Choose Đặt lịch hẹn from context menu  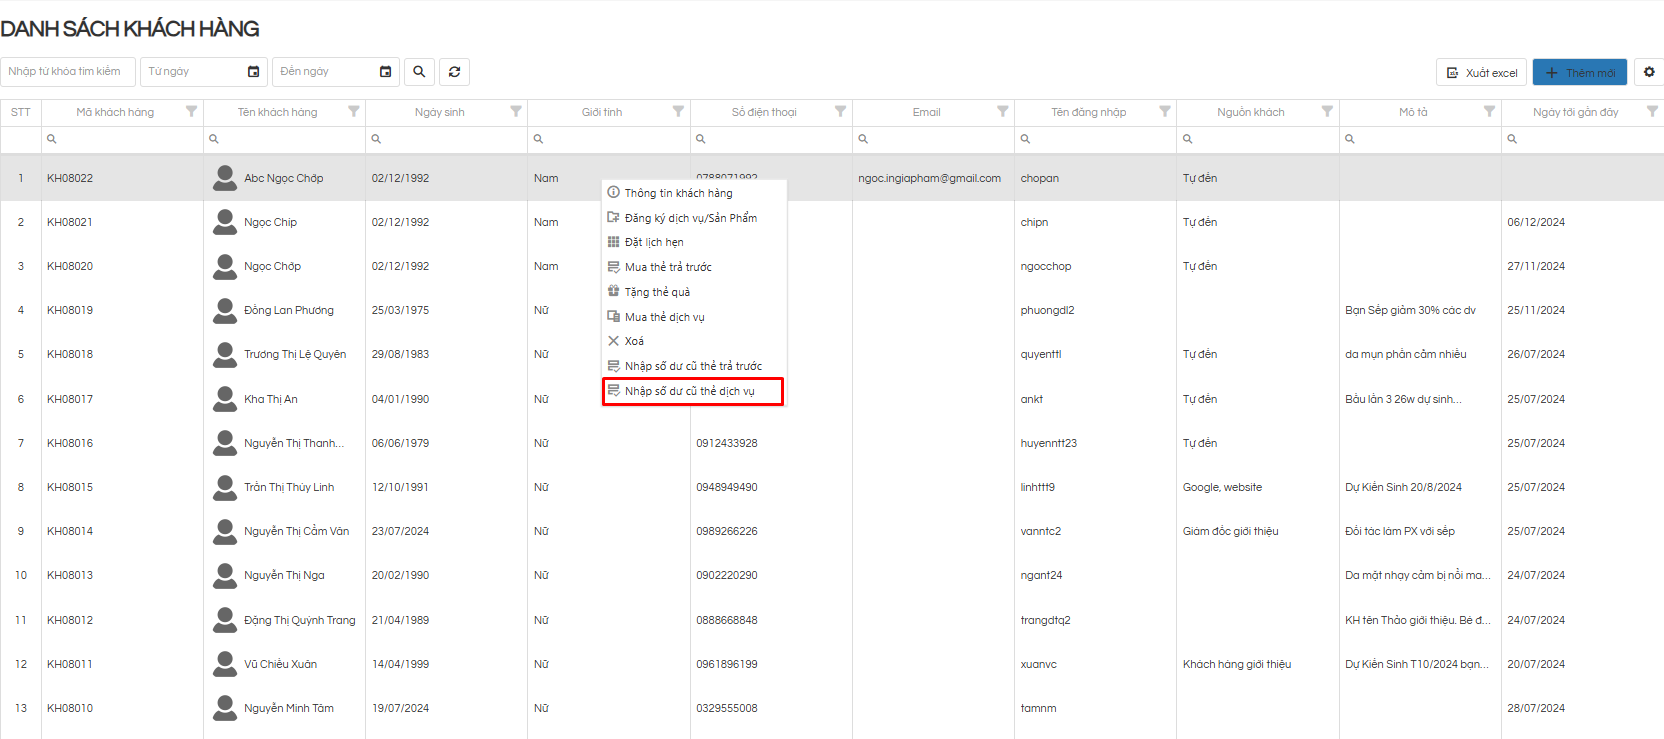pyautogui.click(x=654, y=242)
